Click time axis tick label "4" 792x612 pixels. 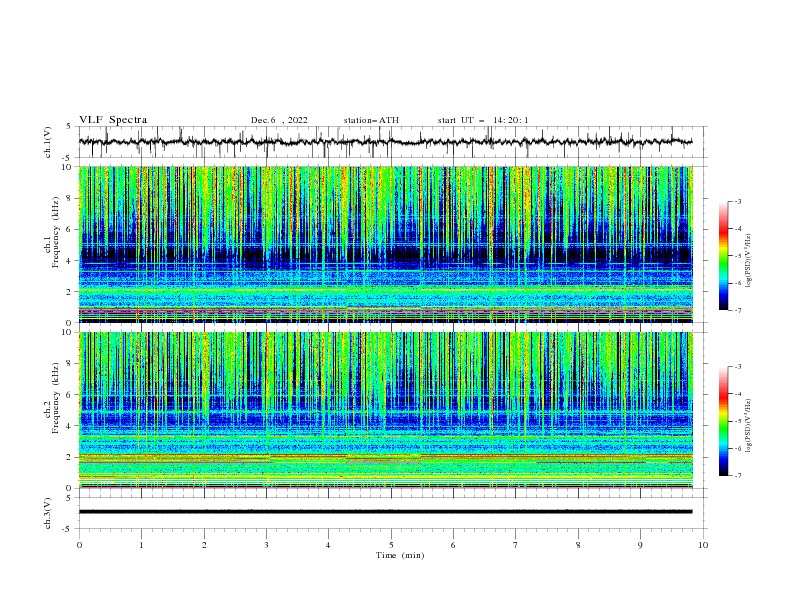(x=328, y=545)
